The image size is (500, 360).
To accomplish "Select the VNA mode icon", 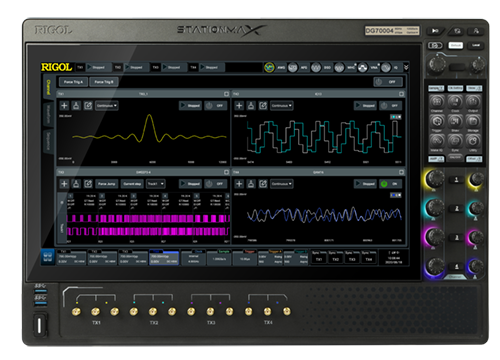I will (363, 68).
